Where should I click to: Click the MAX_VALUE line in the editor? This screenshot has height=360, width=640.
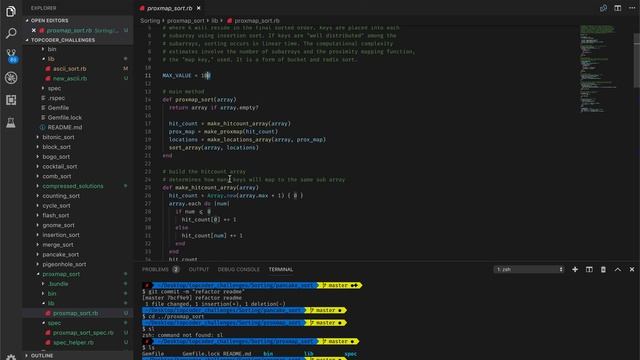point(186,76)
